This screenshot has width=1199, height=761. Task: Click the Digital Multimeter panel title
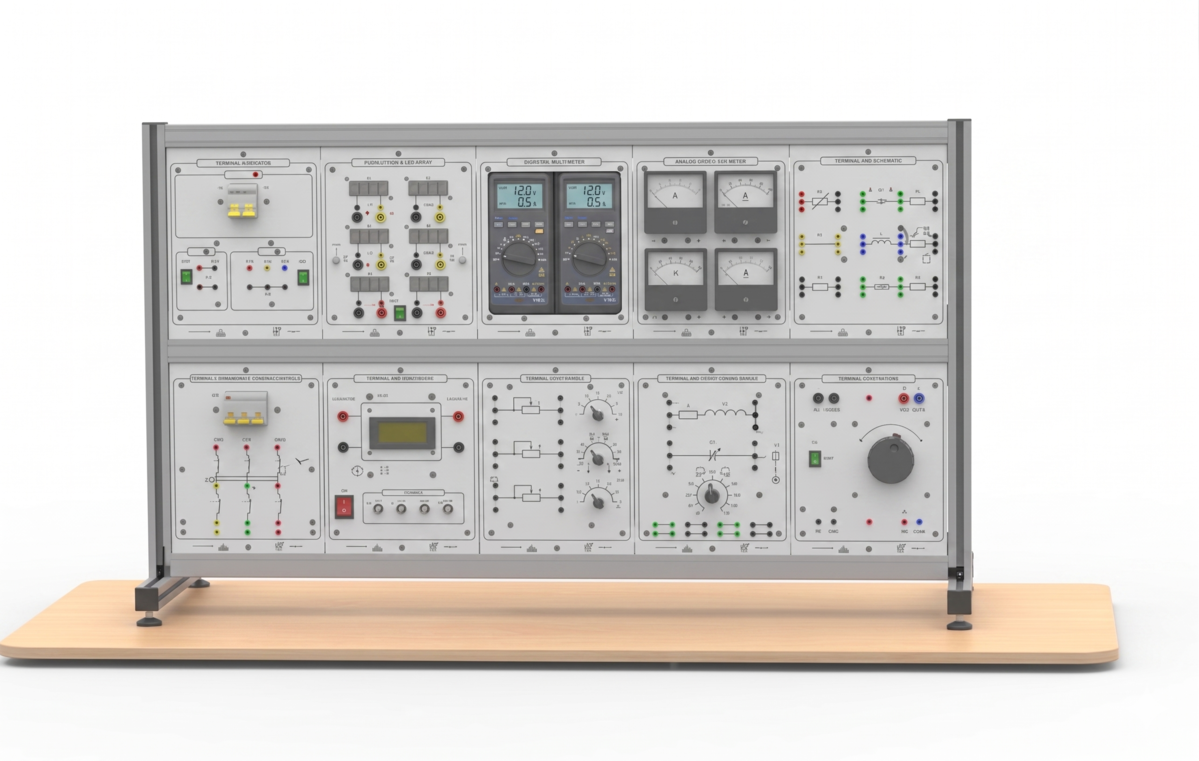(554, 161)
